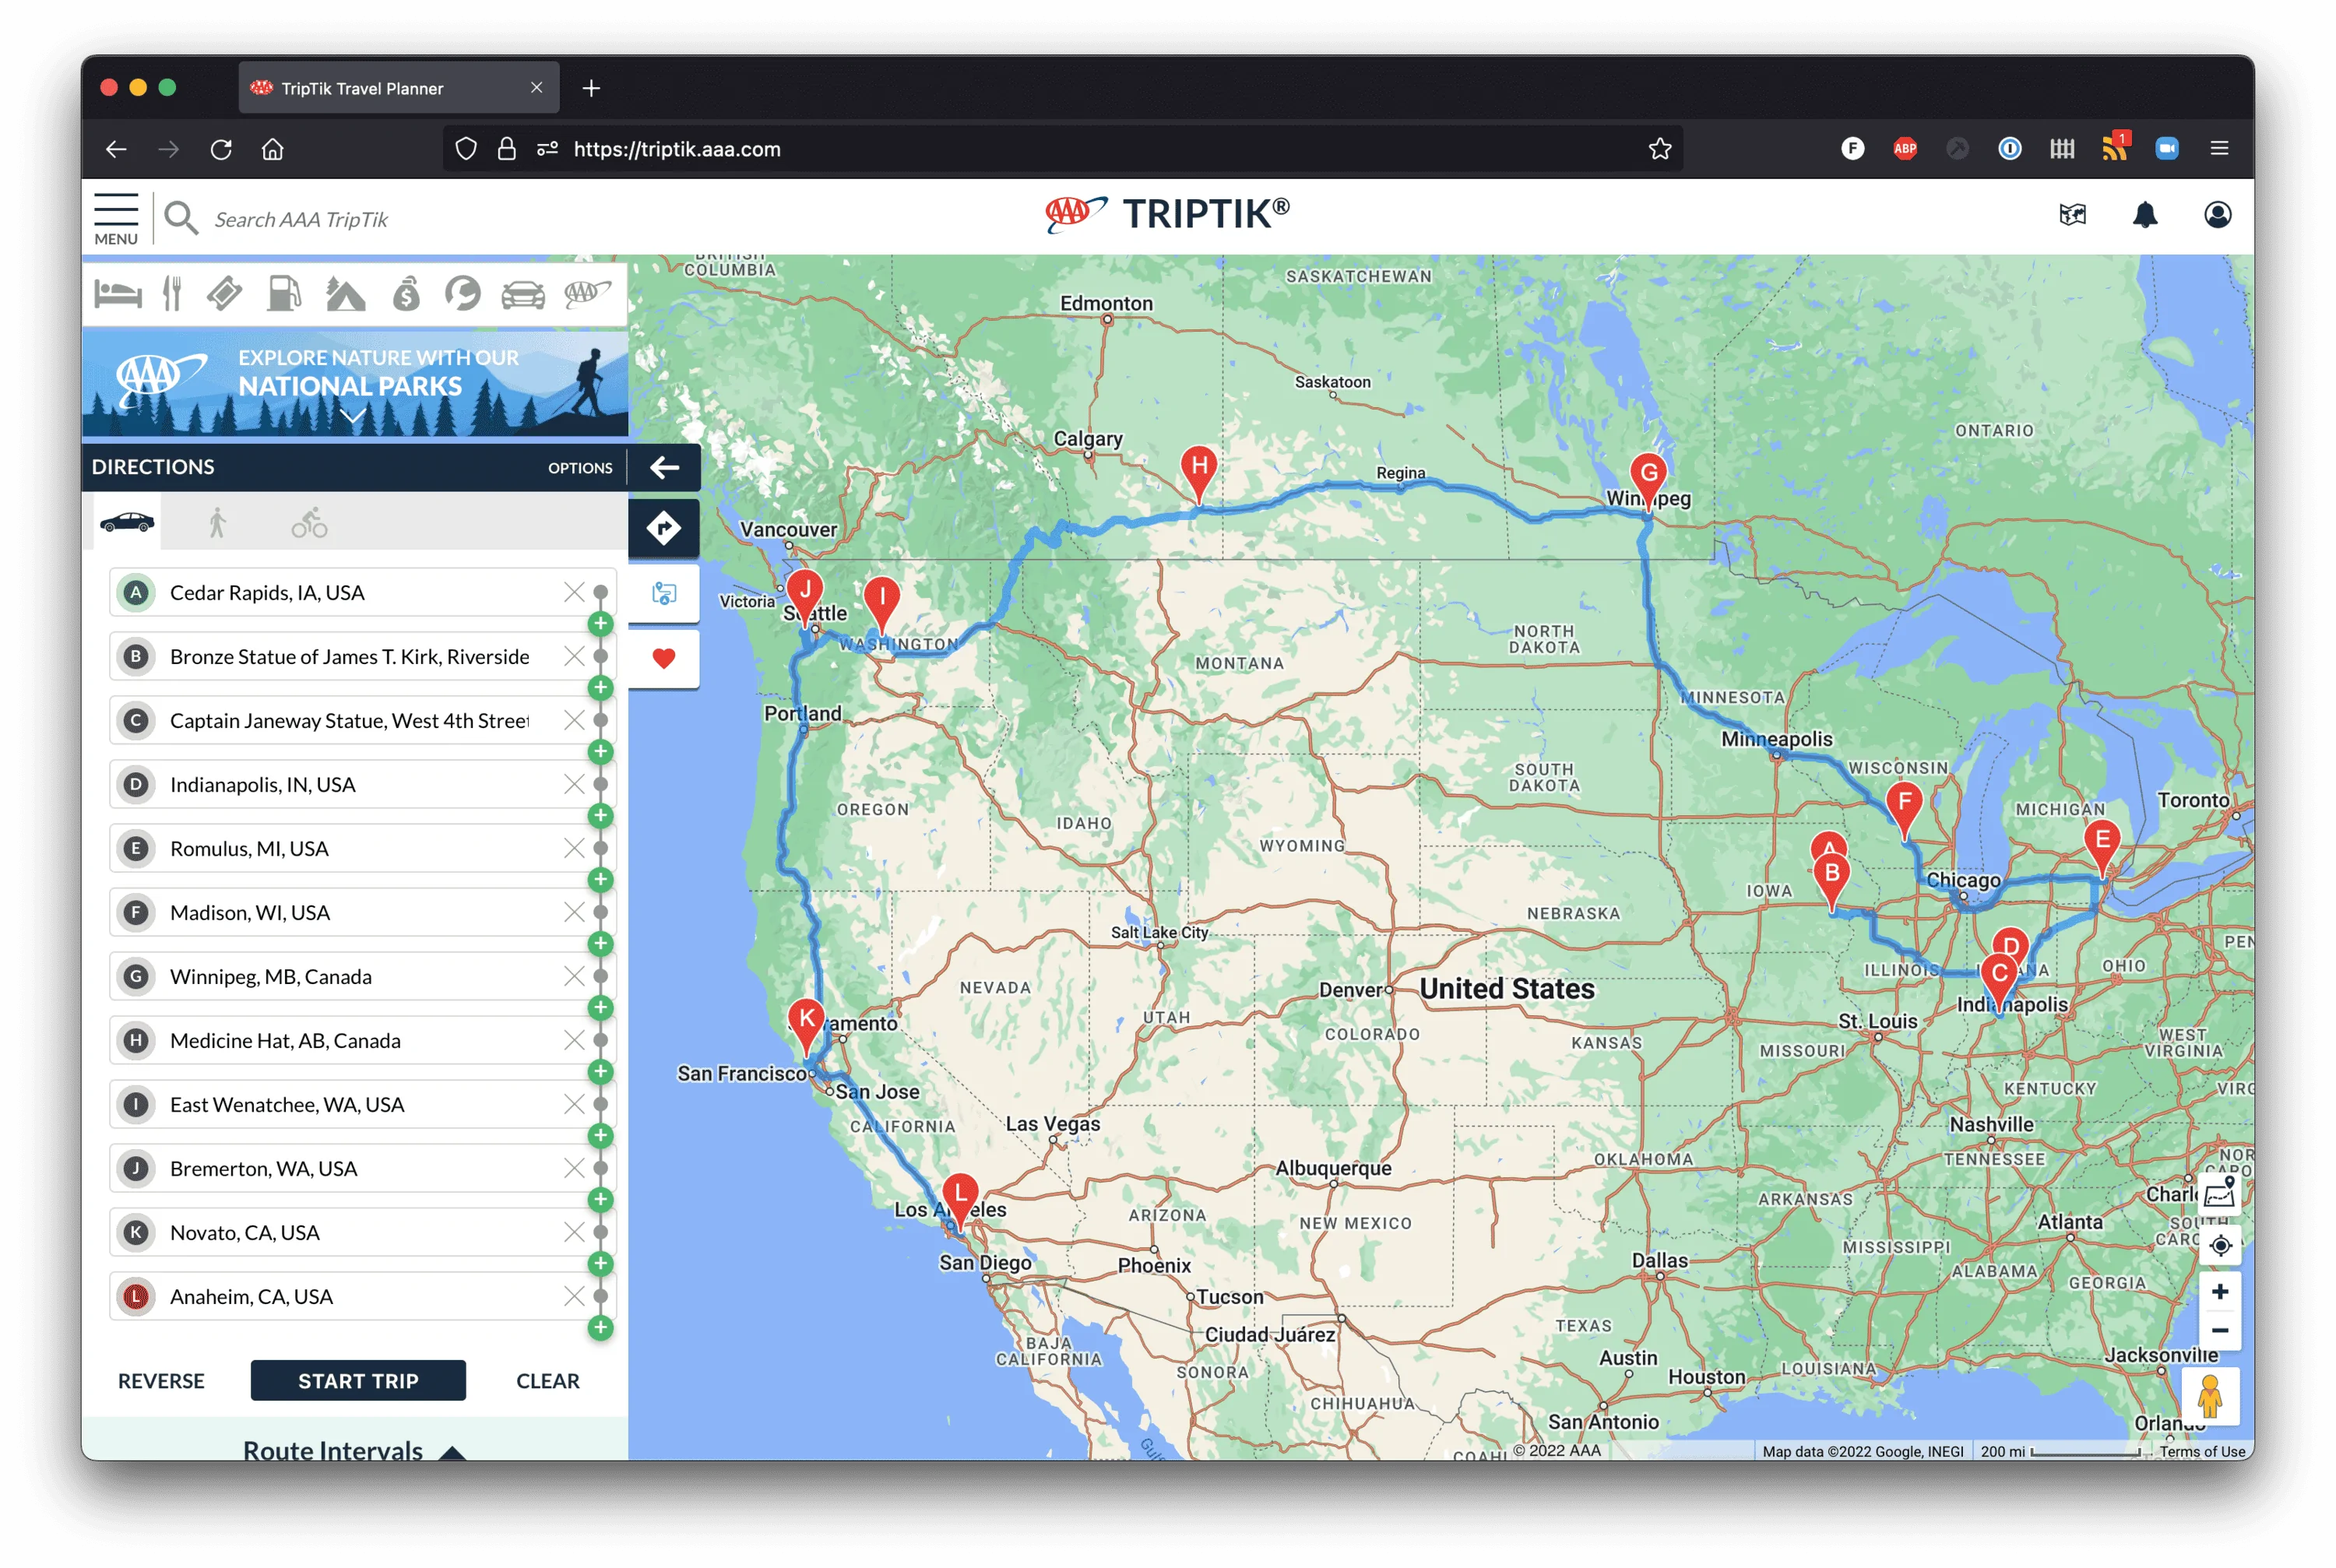2336x1568 pixels.
Task: Click the restaurants fork and knife icon
Action: coord(172,294)
